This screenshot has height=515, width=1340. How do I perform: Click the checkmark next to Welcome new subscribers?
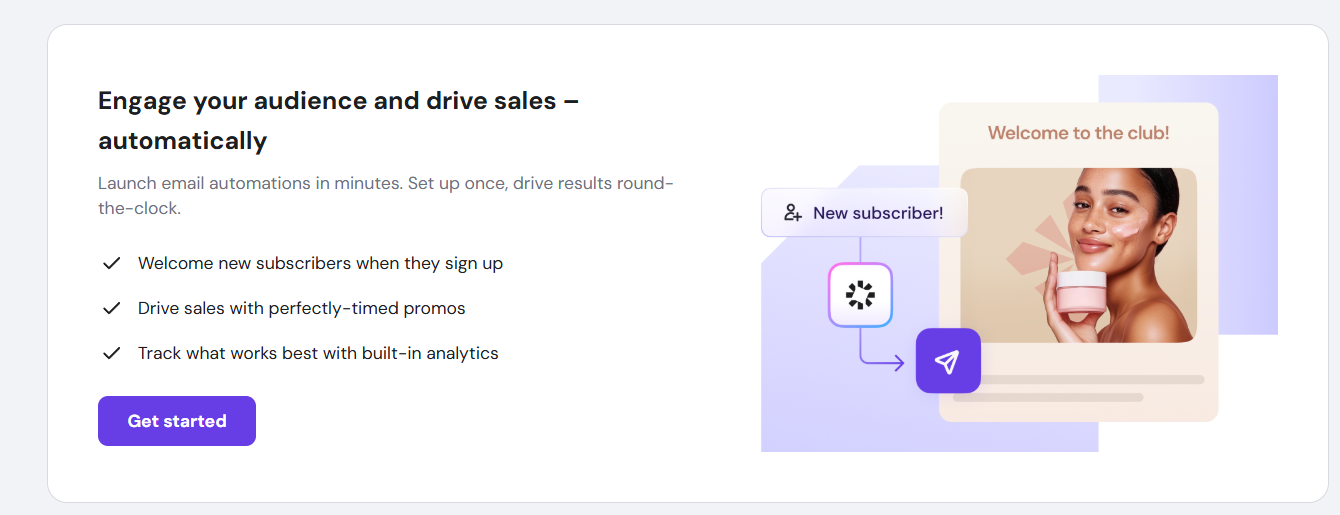[111, 264]
